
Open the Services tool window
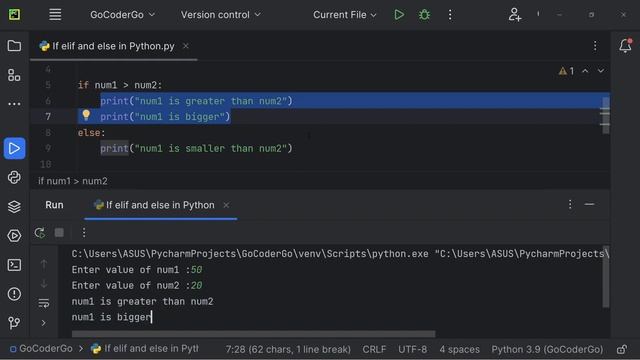point(14,236)
